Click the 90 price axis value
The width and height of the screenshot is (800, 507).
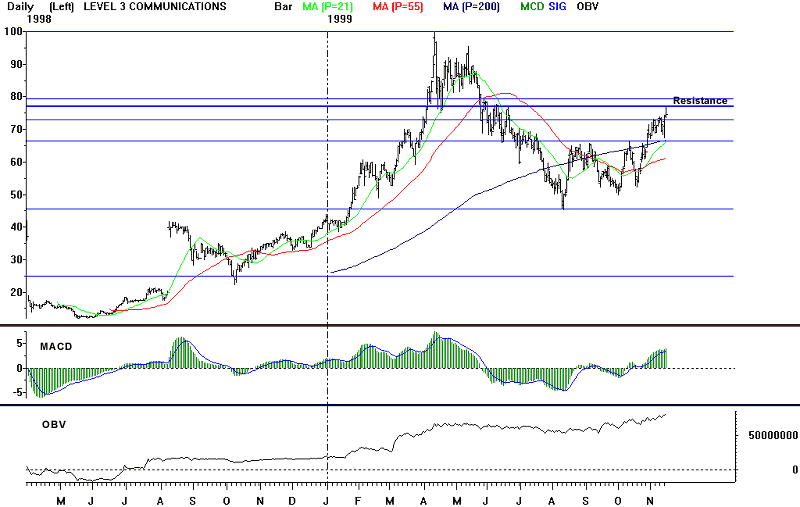16,64
